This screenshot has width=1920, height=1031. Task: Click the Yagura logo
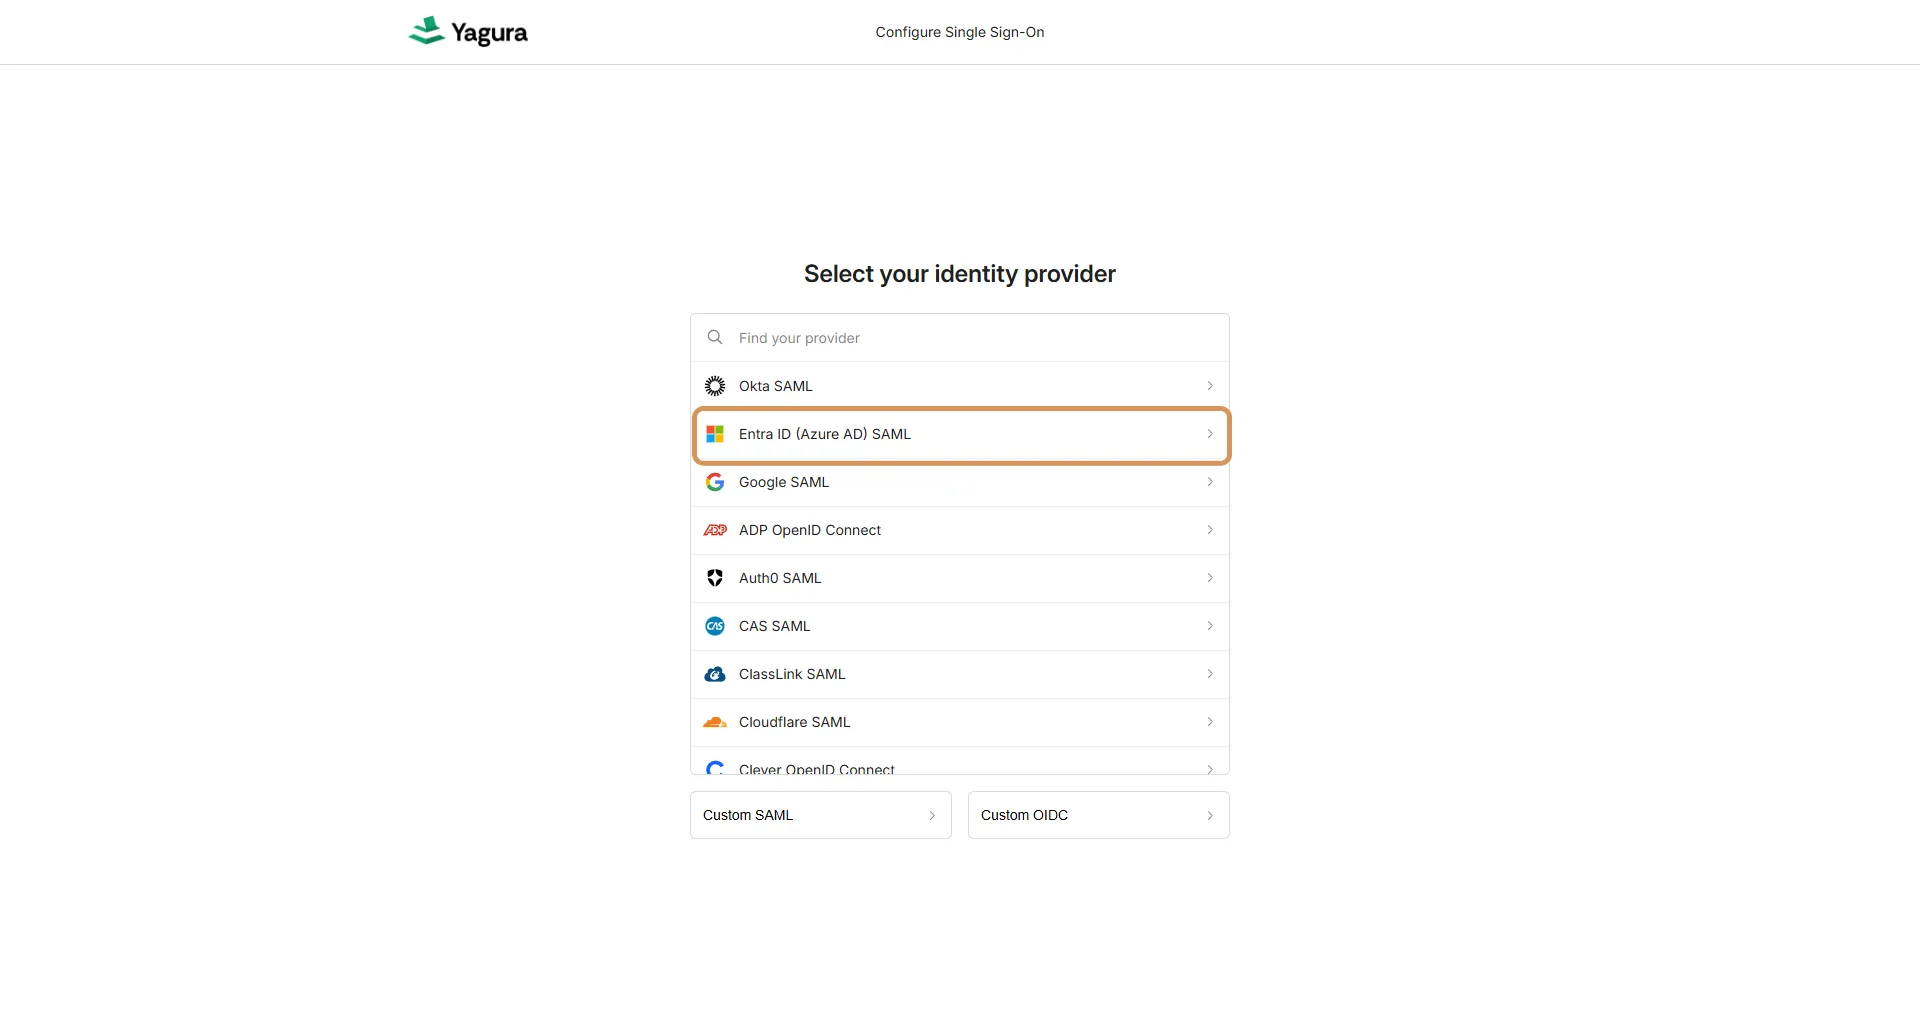coord(468,32)
